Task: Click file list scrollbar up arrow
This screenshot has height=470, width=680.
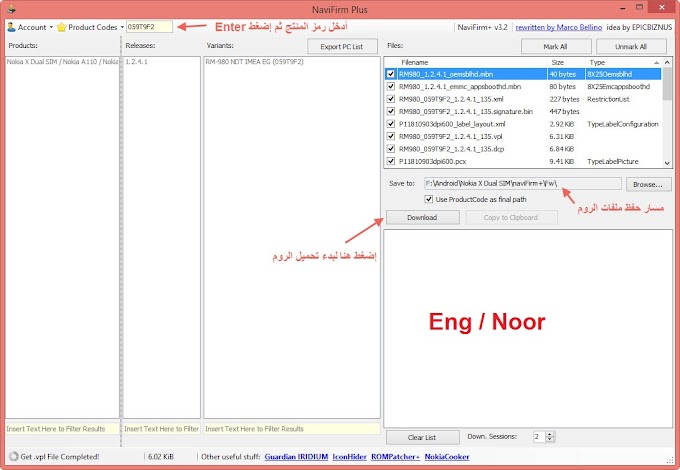Action: pyautogui.click(x=667, y=62)
